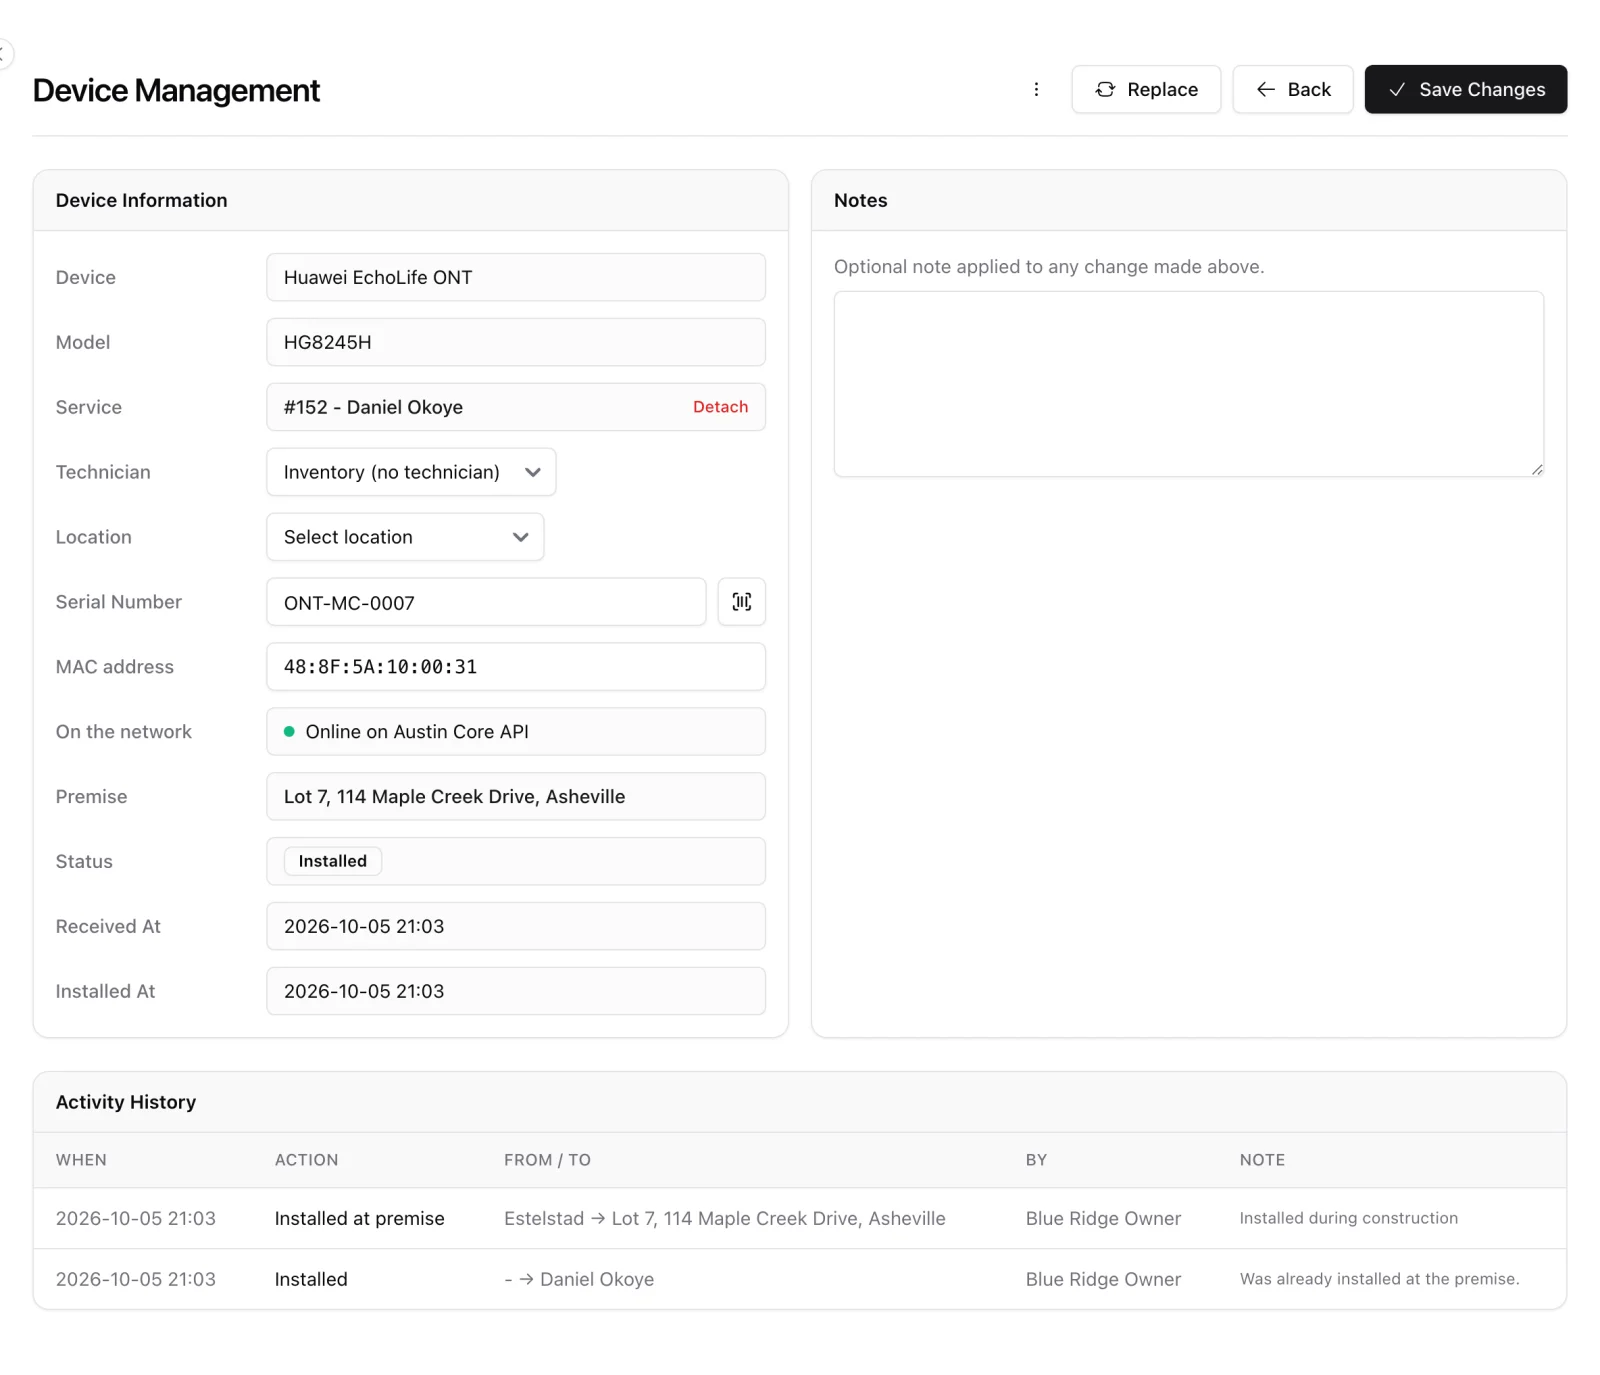
Task: Open the Select location dropdown
Action: click(405, 537)
